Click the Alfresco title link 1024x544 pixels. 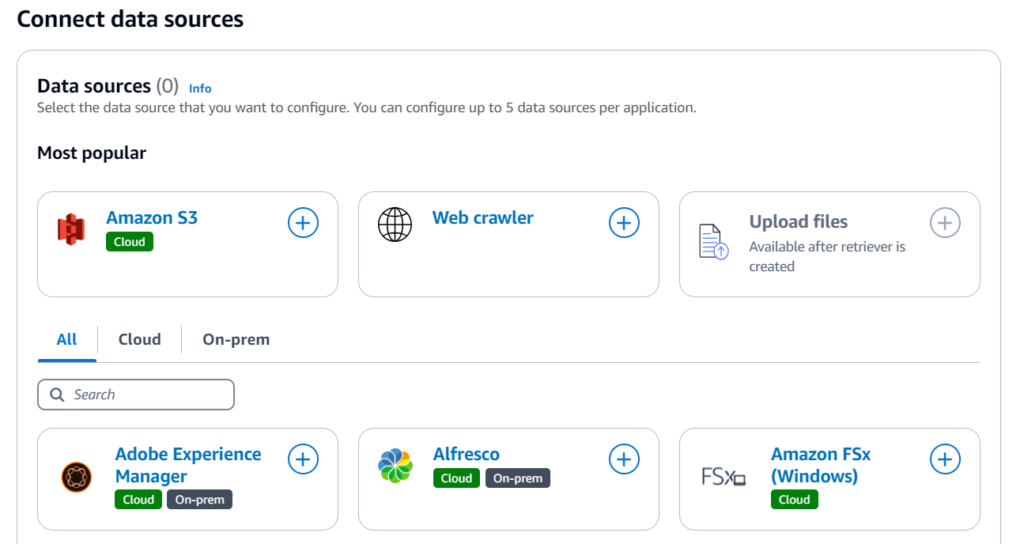point(466,454)
